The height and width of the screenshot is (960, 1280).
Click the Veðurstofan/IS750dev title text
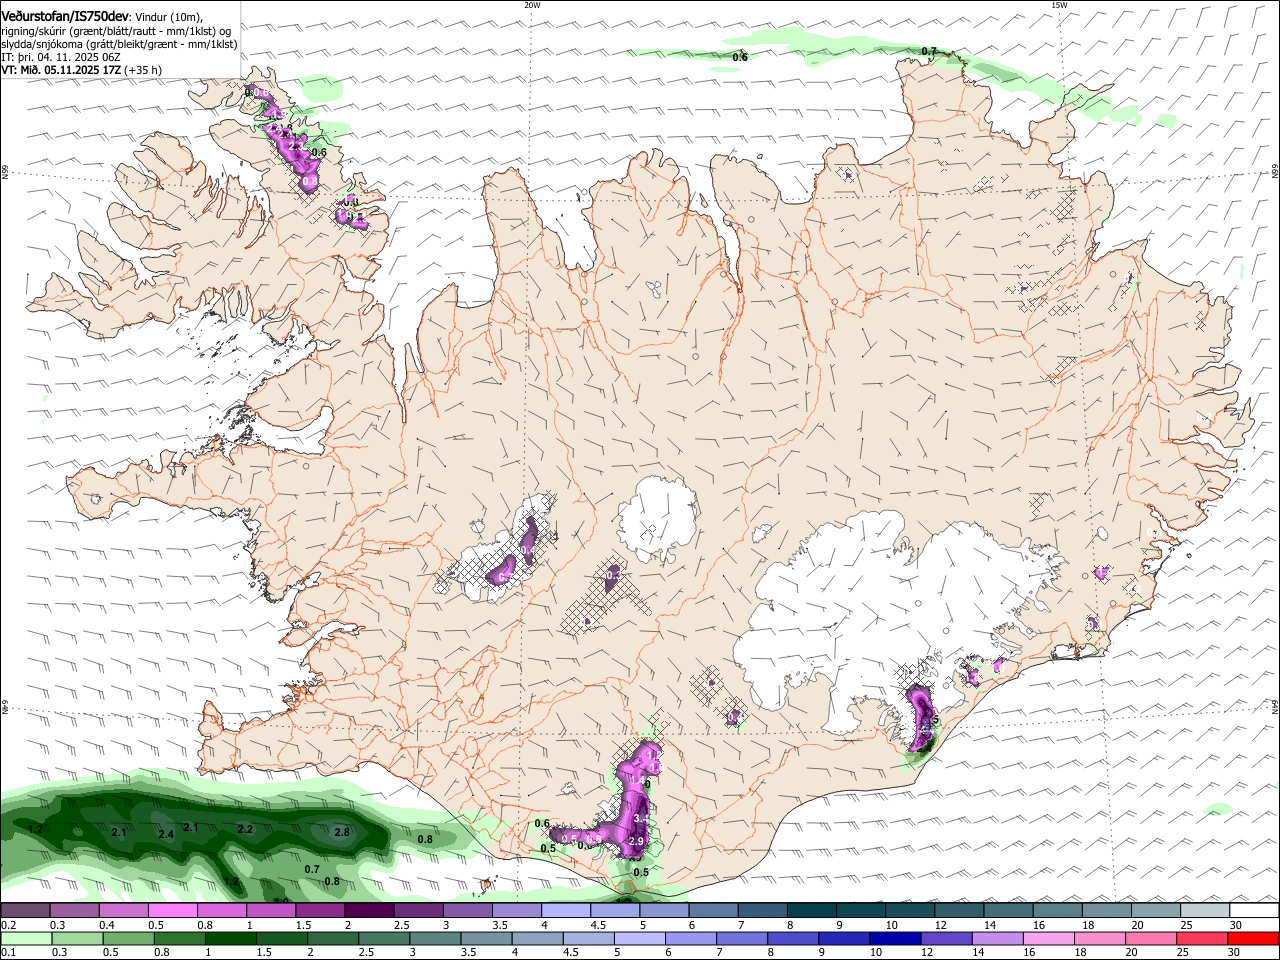65,16
